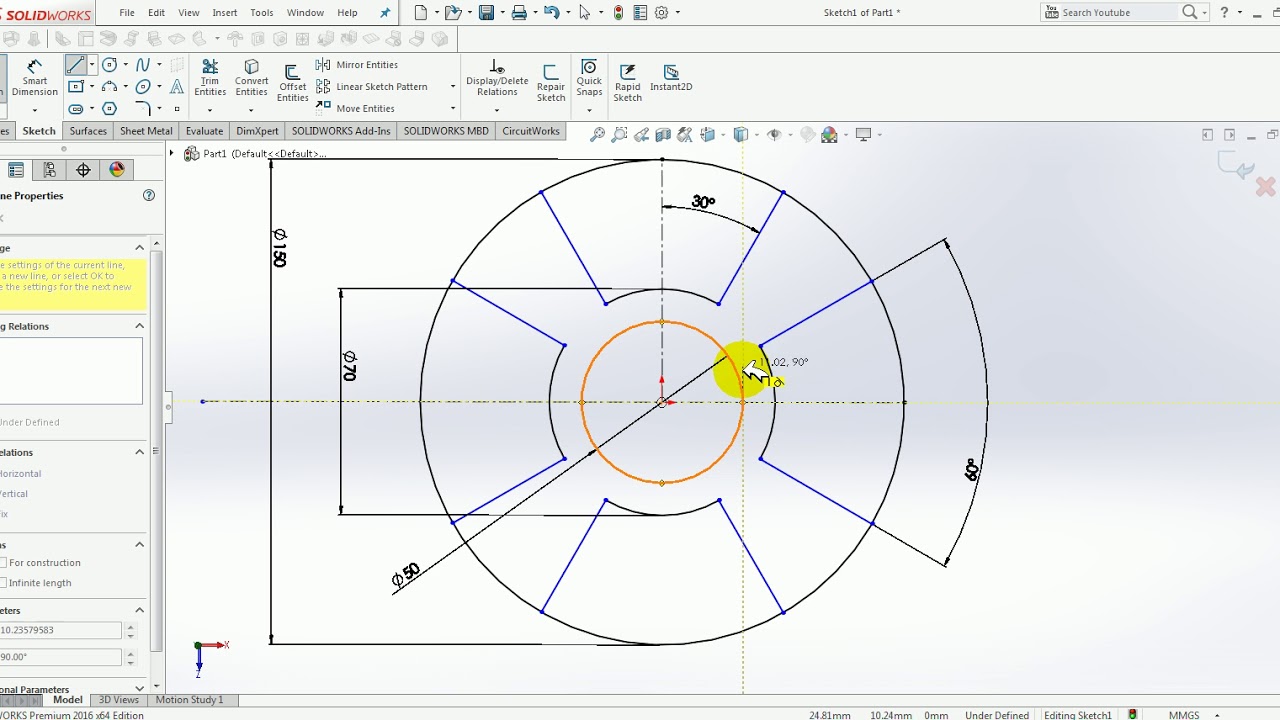1280x720 pixels.
Task: Open the DimXpertManager crosshair tab icon
Action: [83, 170]
